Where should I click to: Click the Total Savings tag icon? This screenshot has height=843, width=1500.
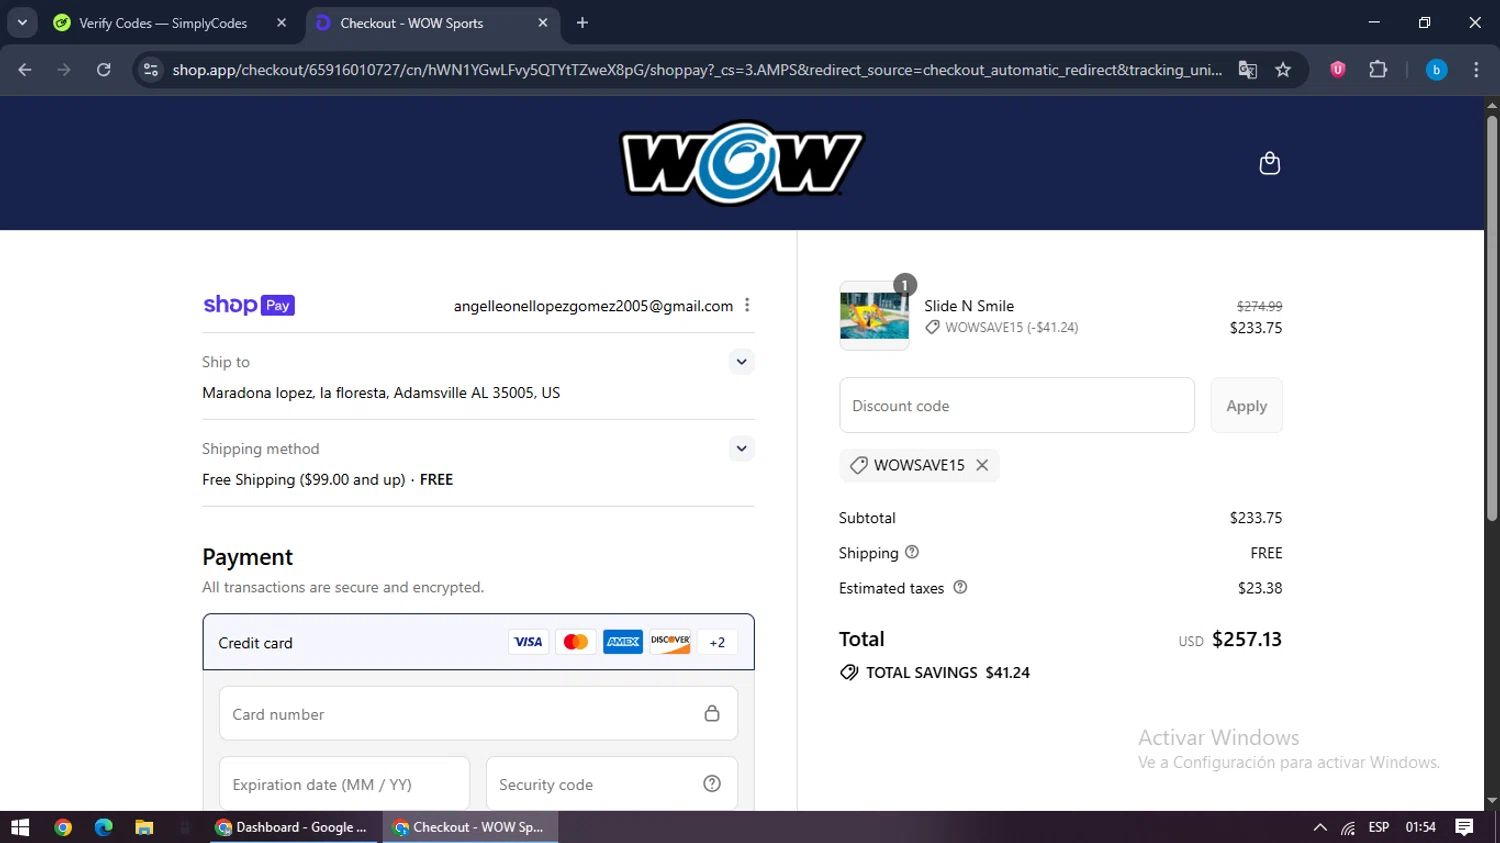(849, 672)
